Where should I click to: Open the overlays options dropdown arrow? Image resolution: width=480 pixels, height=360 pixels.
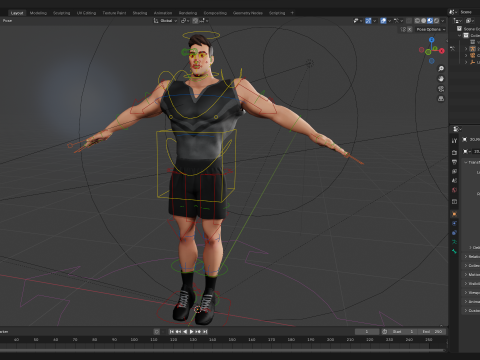click(389, 21)
